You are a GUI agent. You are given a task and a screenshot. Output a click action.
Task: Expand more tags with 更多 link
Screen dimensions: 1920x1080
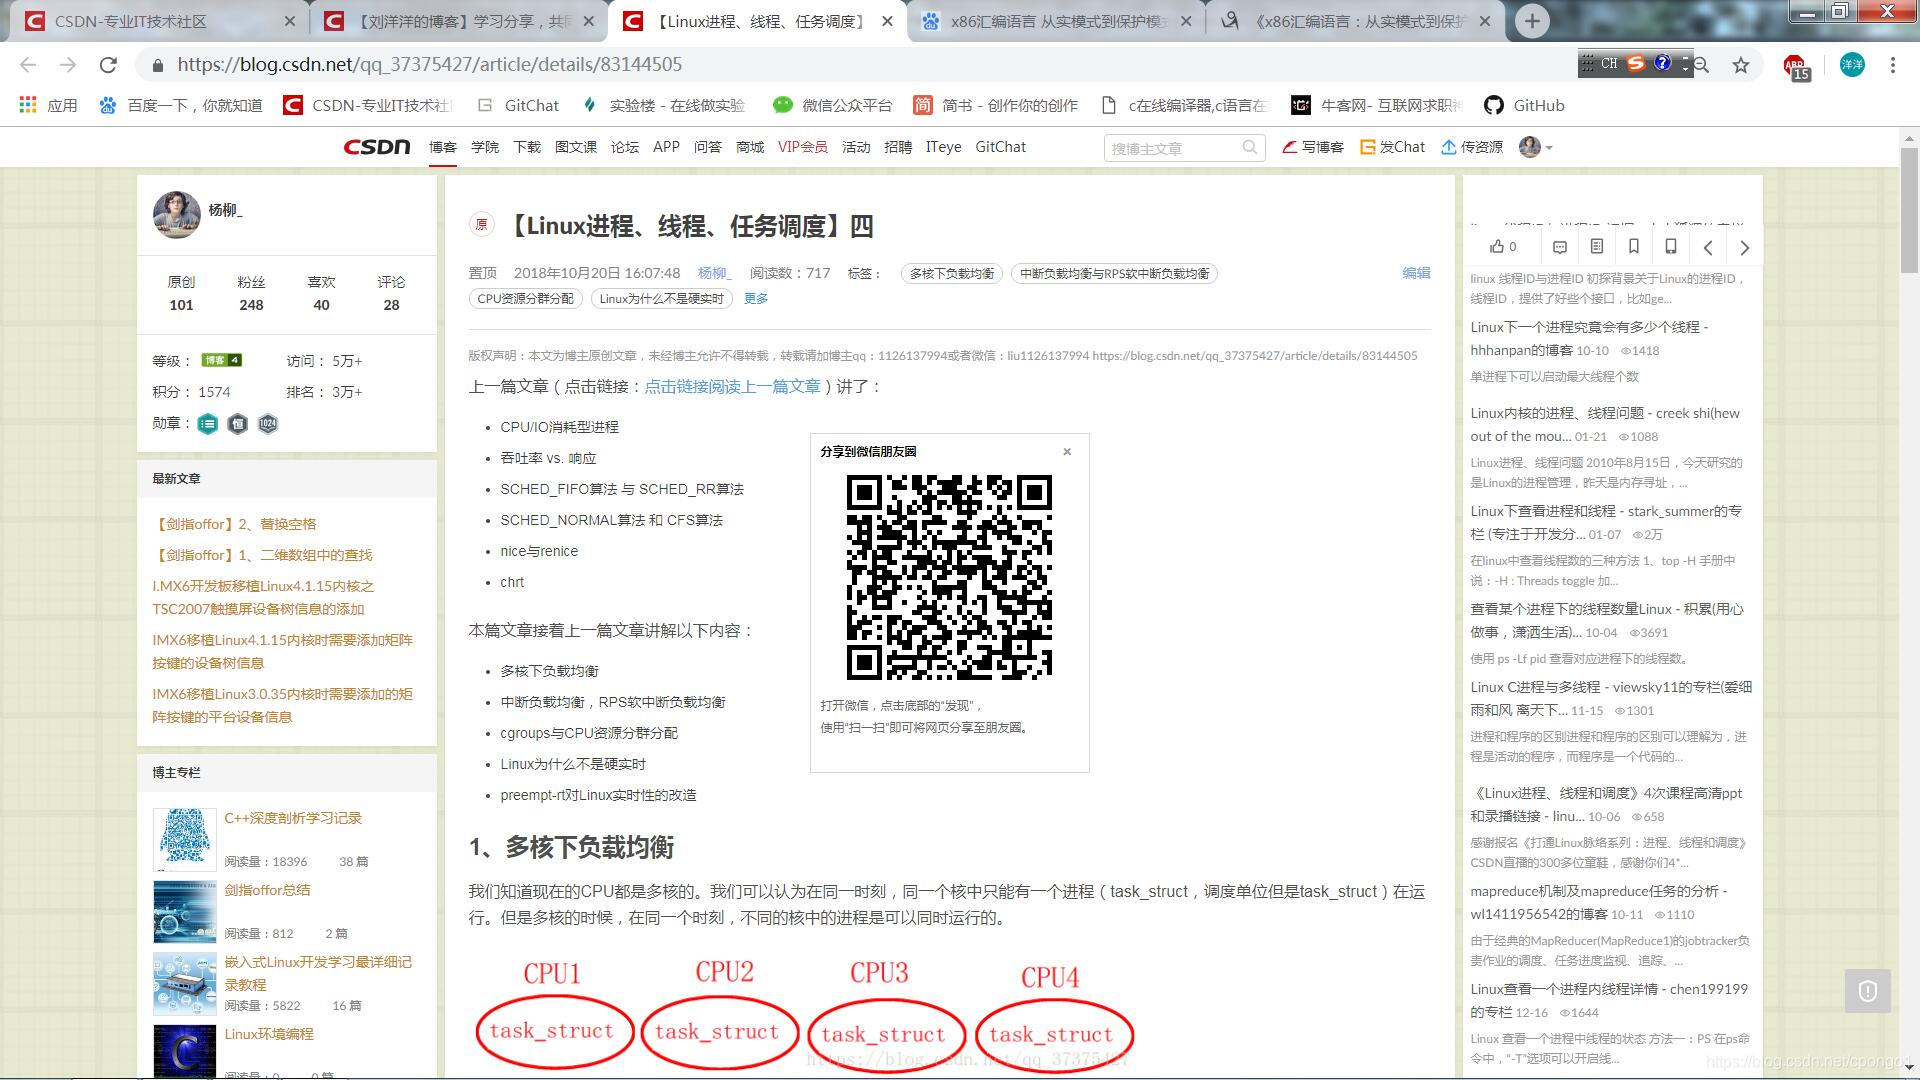pyautogui.click(x=756, y=298)
